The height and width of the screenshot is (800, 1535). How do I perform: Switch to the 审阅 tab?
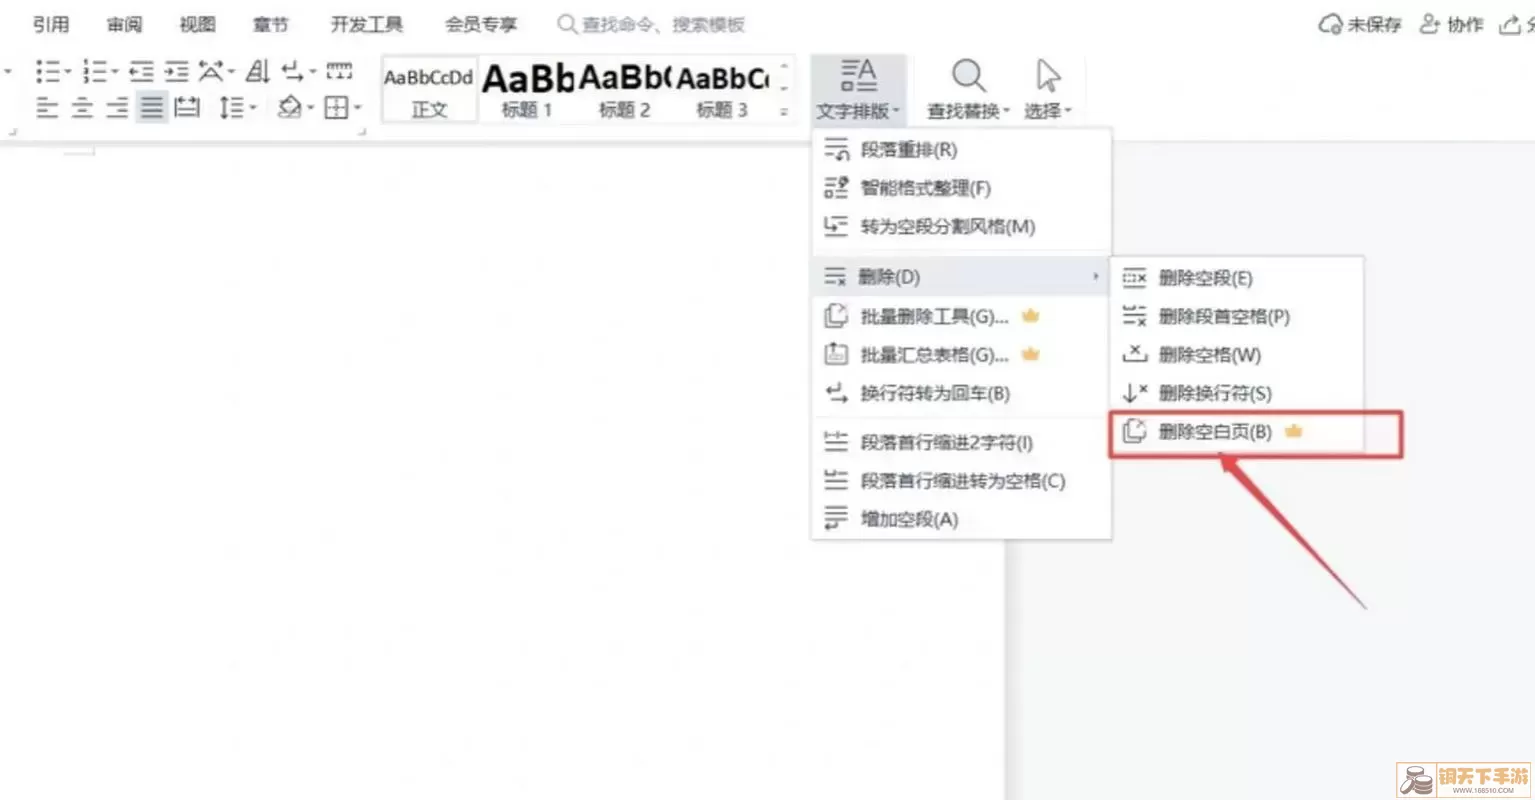(x=125, y=24)
